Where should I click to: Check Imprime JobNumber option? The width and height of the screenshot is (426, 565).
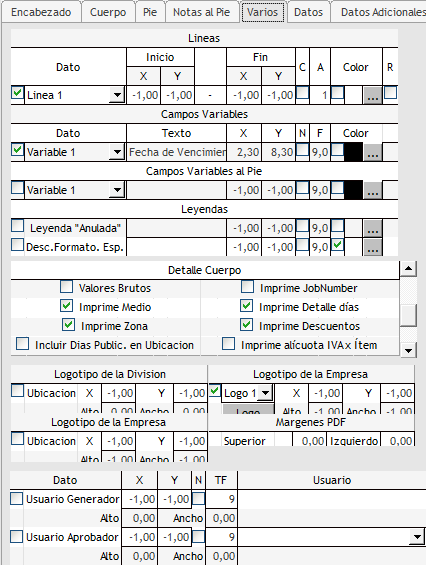pyautogui.click(x=247, y=287)
